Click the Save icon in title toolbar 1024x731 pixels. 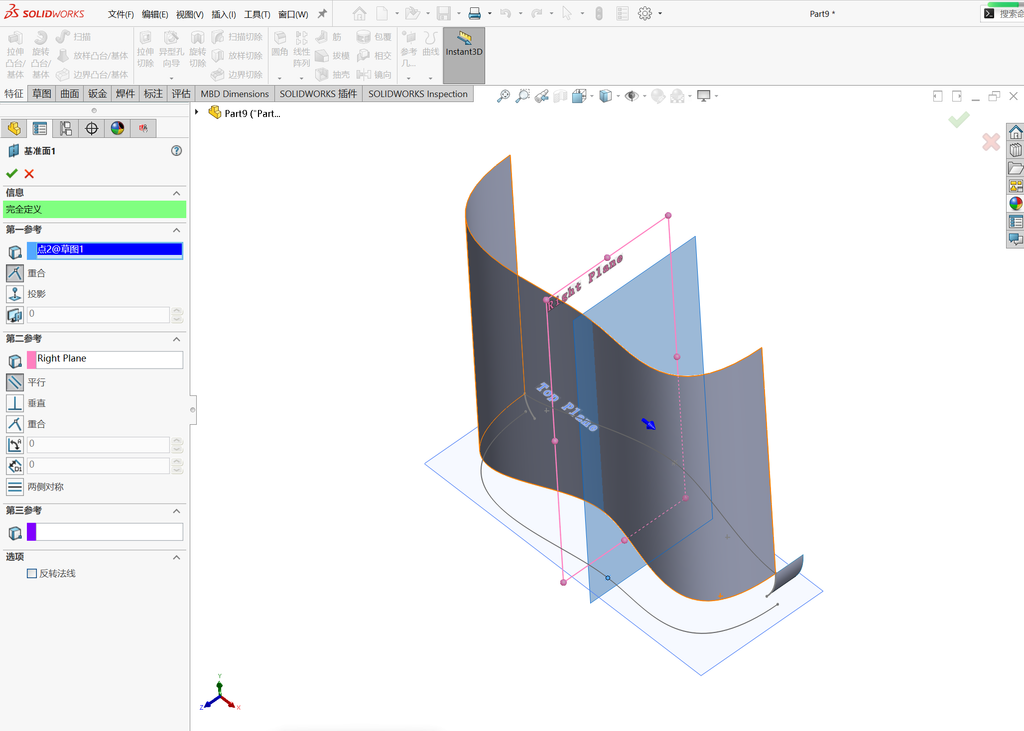tap(444, 13)
